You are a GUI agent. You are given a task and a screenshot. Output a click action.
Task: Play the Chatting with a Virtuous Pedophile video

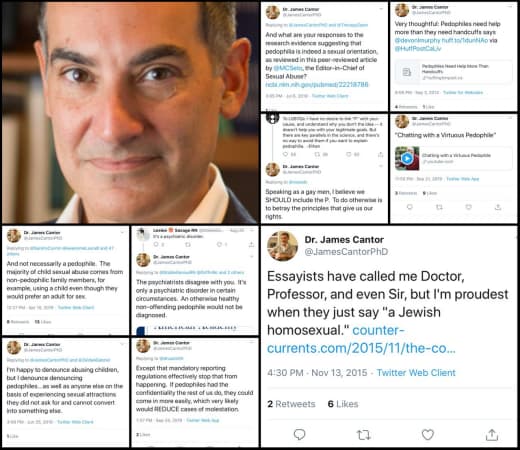pyautogui.click(x=407, y=158)
